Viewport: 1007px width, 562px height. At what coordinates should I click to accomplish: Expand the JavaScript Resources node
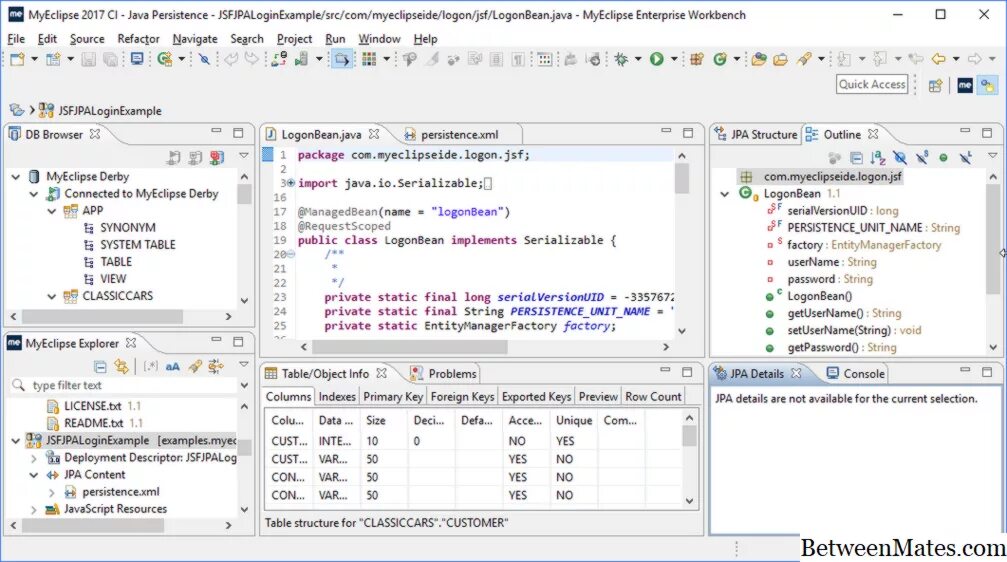pyautogui.click(x=34, y=509)
